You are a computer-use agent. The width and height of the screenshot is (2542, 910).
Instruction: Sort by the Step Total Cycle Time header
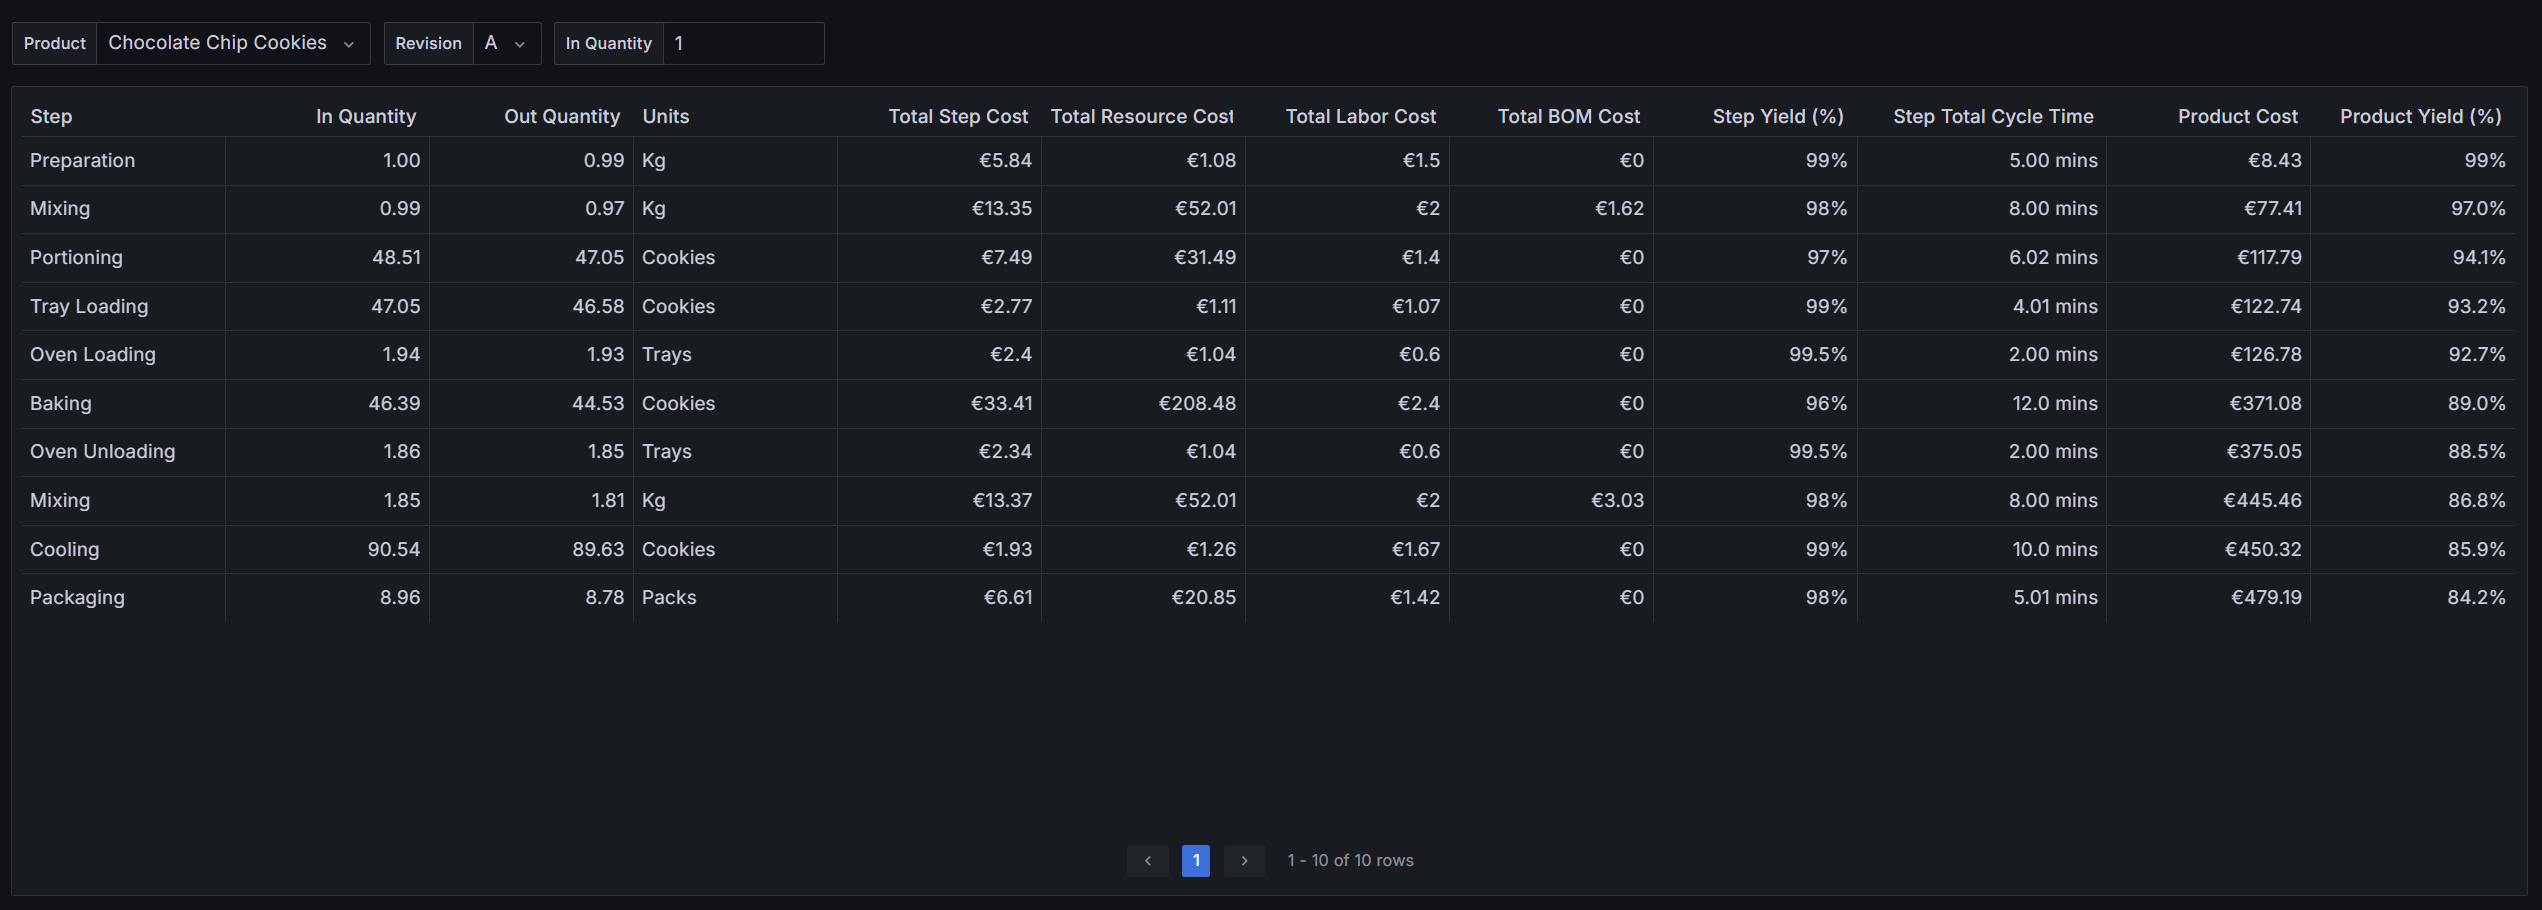coord(1992,116)
